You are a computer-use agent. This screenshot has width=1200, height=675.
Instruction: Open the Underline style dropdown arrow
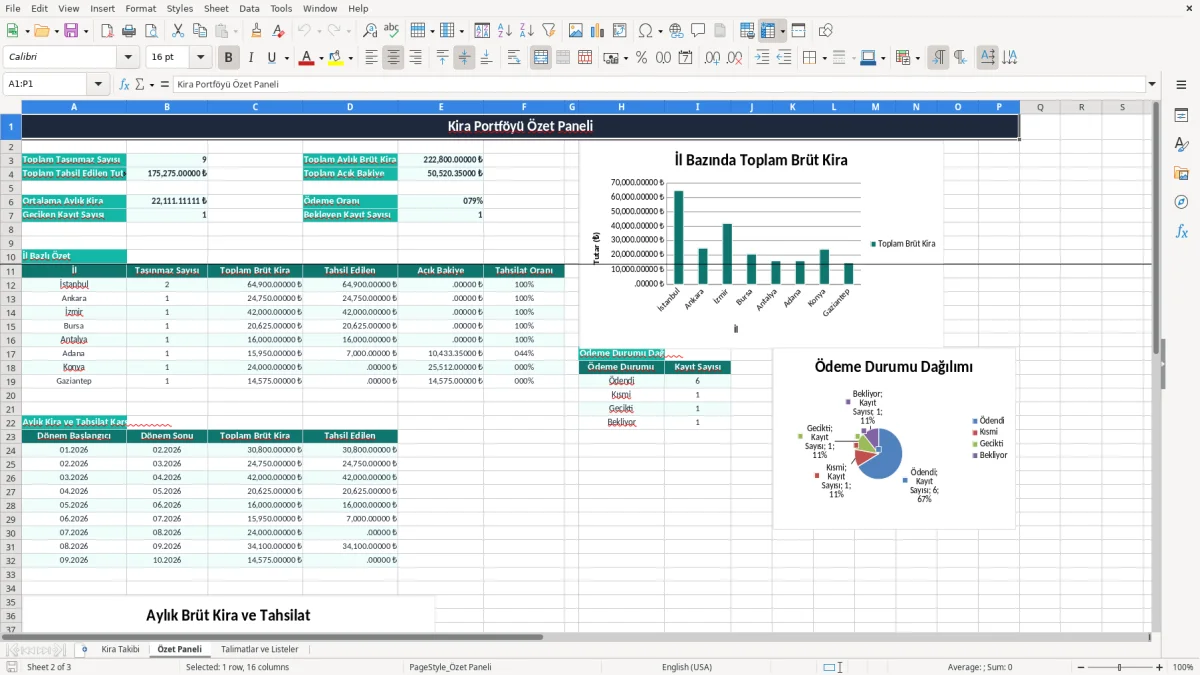[286, 58]
